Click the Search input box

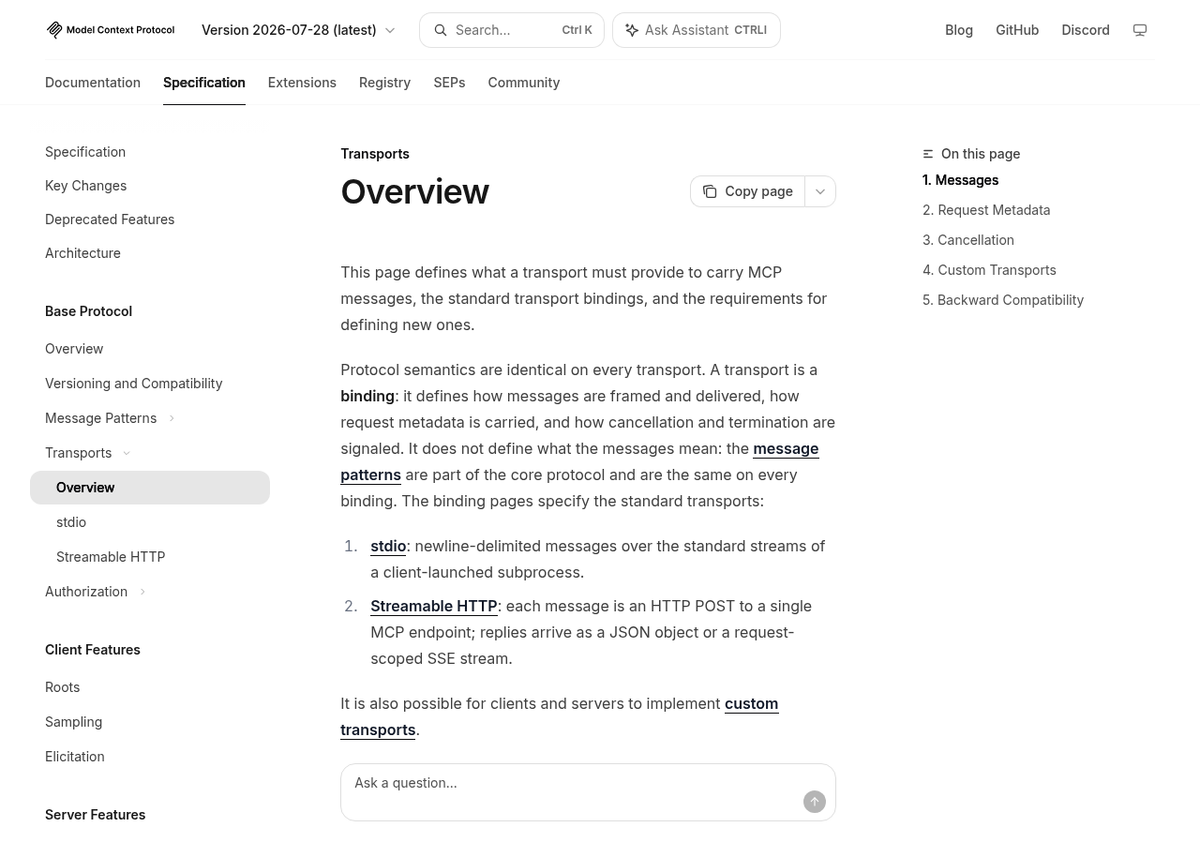(512, 30)
